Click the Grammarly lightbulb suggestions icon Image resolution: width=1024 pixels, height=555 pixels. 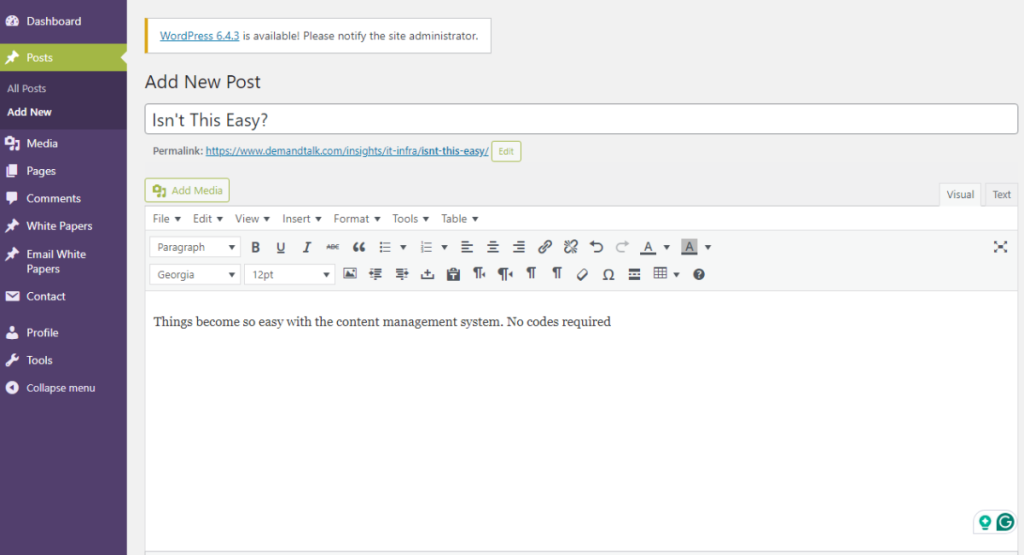pyautogui.click(x=985, y=522)
